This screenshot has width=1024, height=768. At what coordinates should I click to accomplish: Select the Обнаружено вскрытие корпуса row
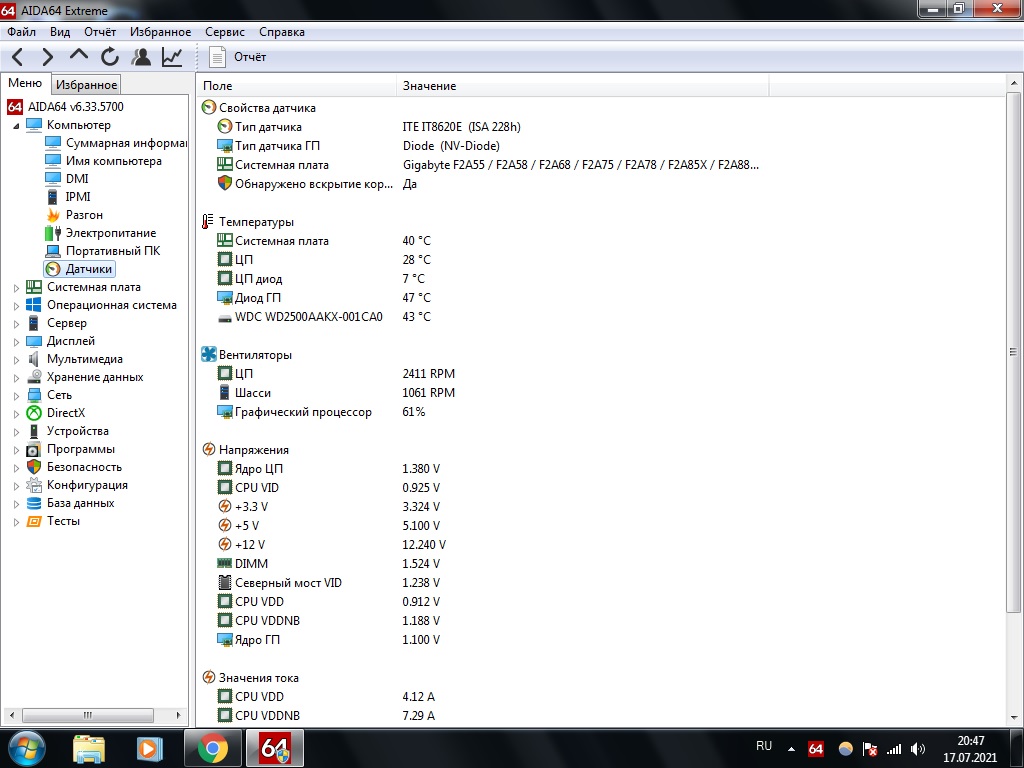[483, 184]
